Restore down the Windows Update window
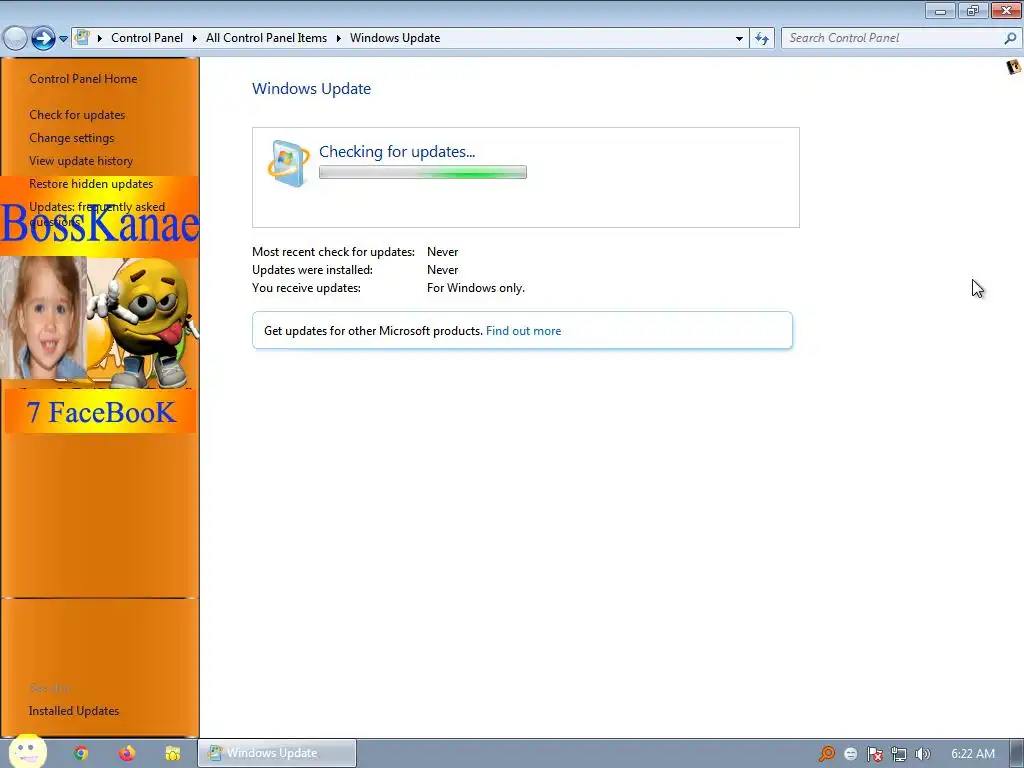Screen dimensions: 1024x768 [x=973, y=10]
